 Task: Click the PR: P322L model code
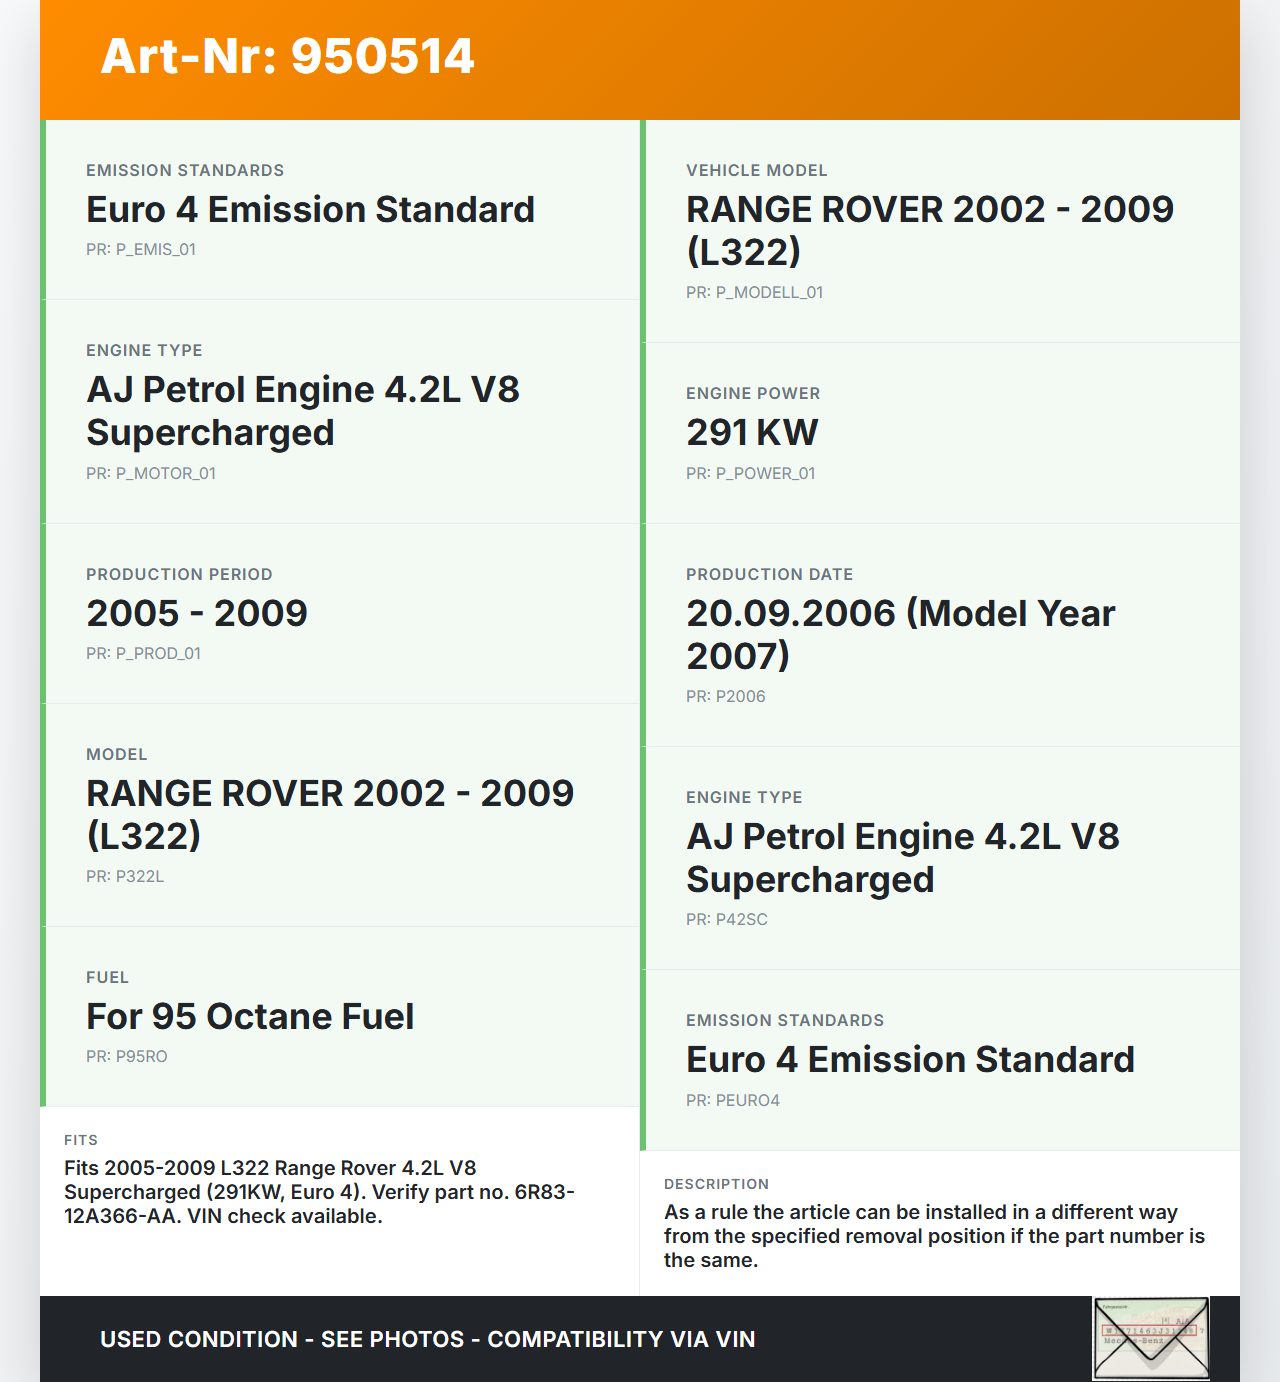tap(125, 876)
